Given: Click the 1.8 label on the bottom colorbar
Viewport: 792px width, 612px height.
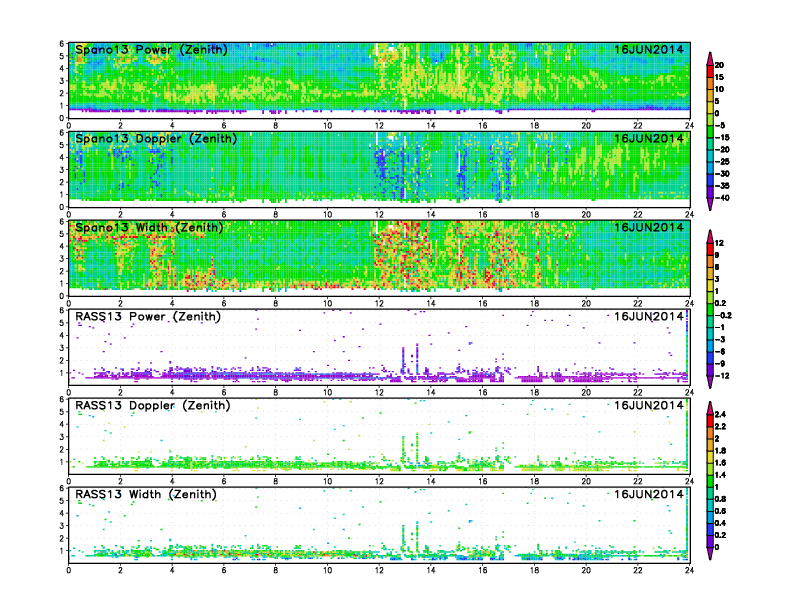Looking at the screenshot, I should point(720,451).
